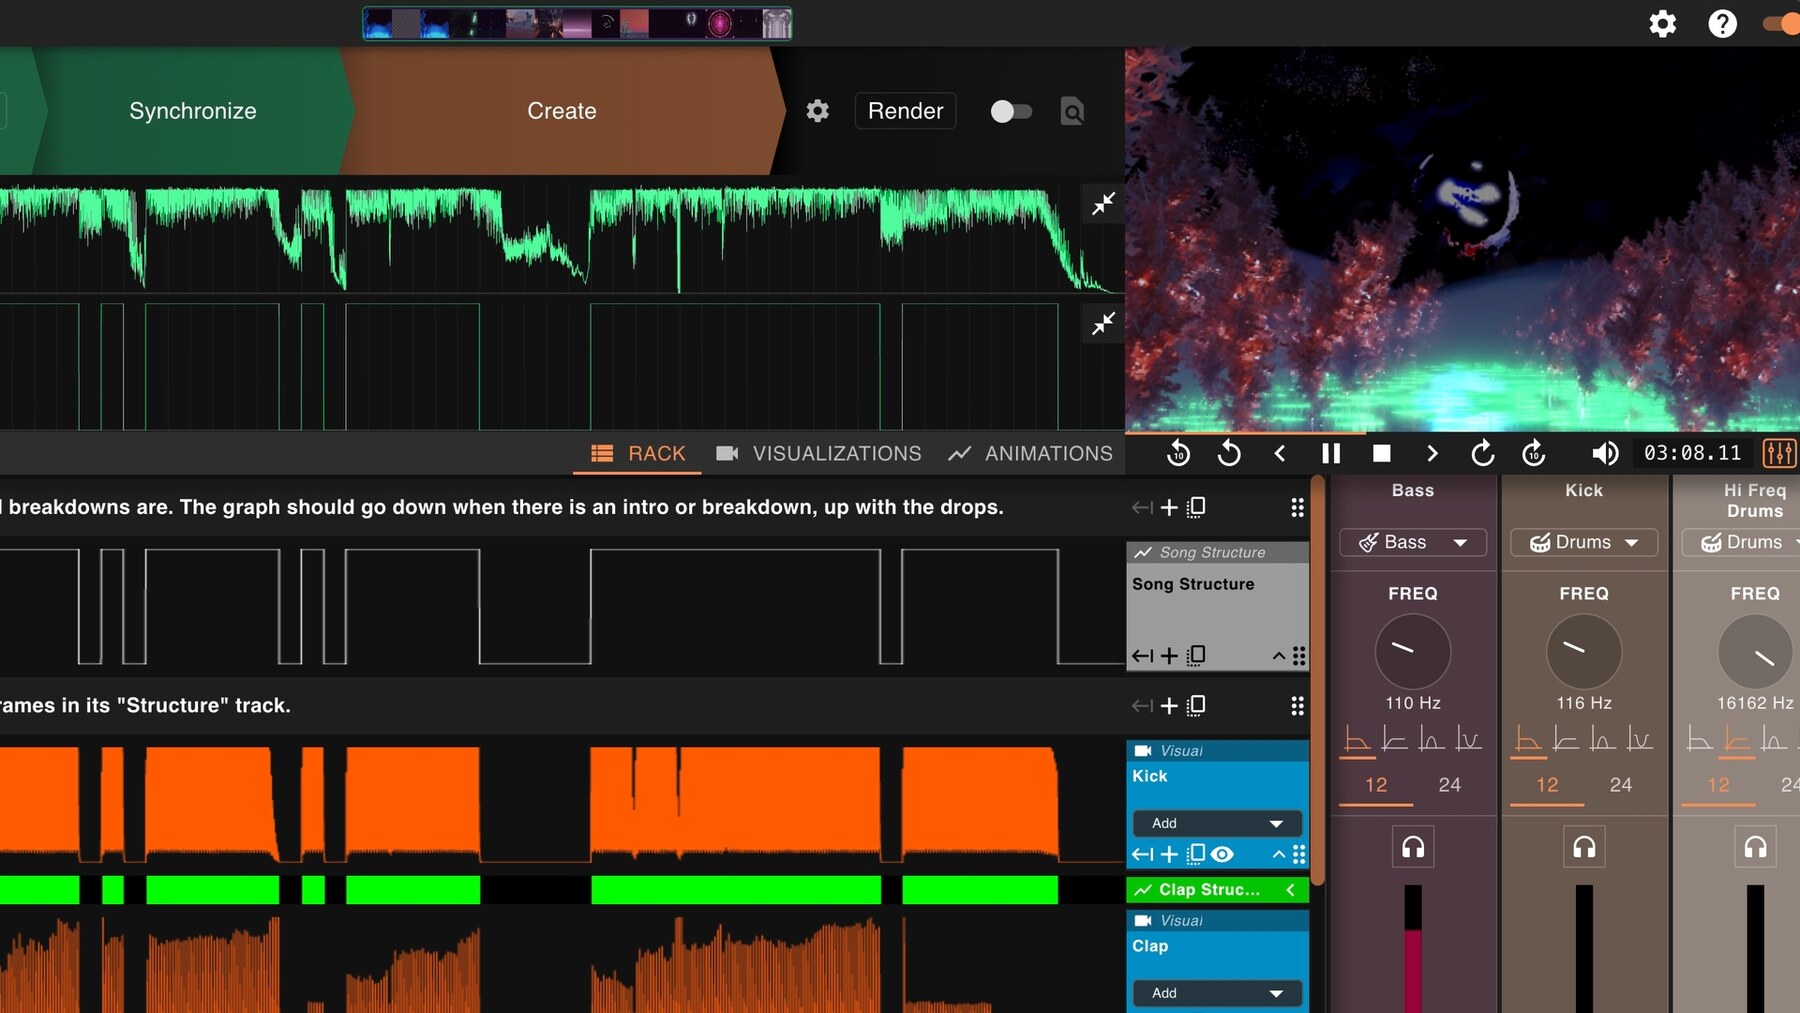Select 24 slope for Kick filter
Viewport: 1800px width, 1013px height.
pos(1621,785)
